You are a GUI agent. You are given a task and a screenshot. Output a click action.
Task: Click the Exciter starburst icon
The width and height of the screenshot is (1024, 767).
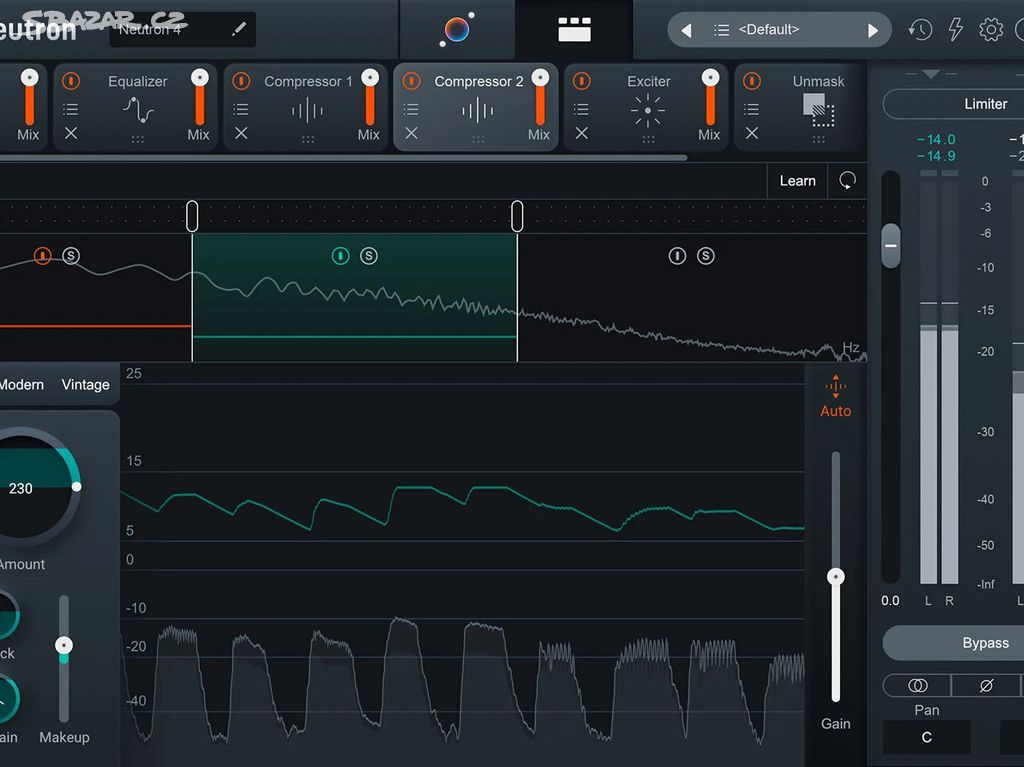(x=648, y=110)
